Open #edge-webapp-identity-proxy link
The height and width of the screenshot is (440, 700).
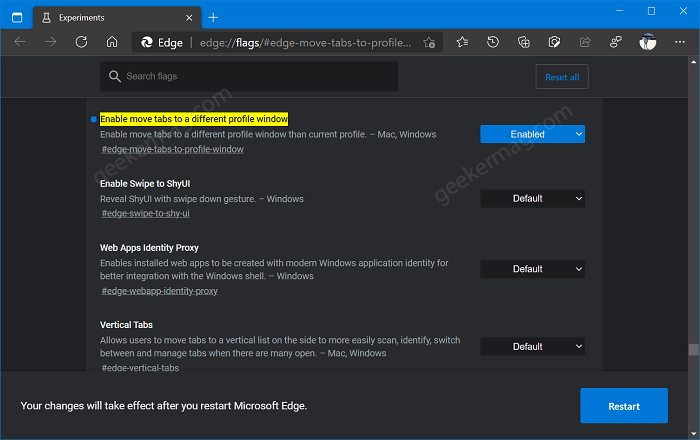pyautogui.click(x=159, y=291)
